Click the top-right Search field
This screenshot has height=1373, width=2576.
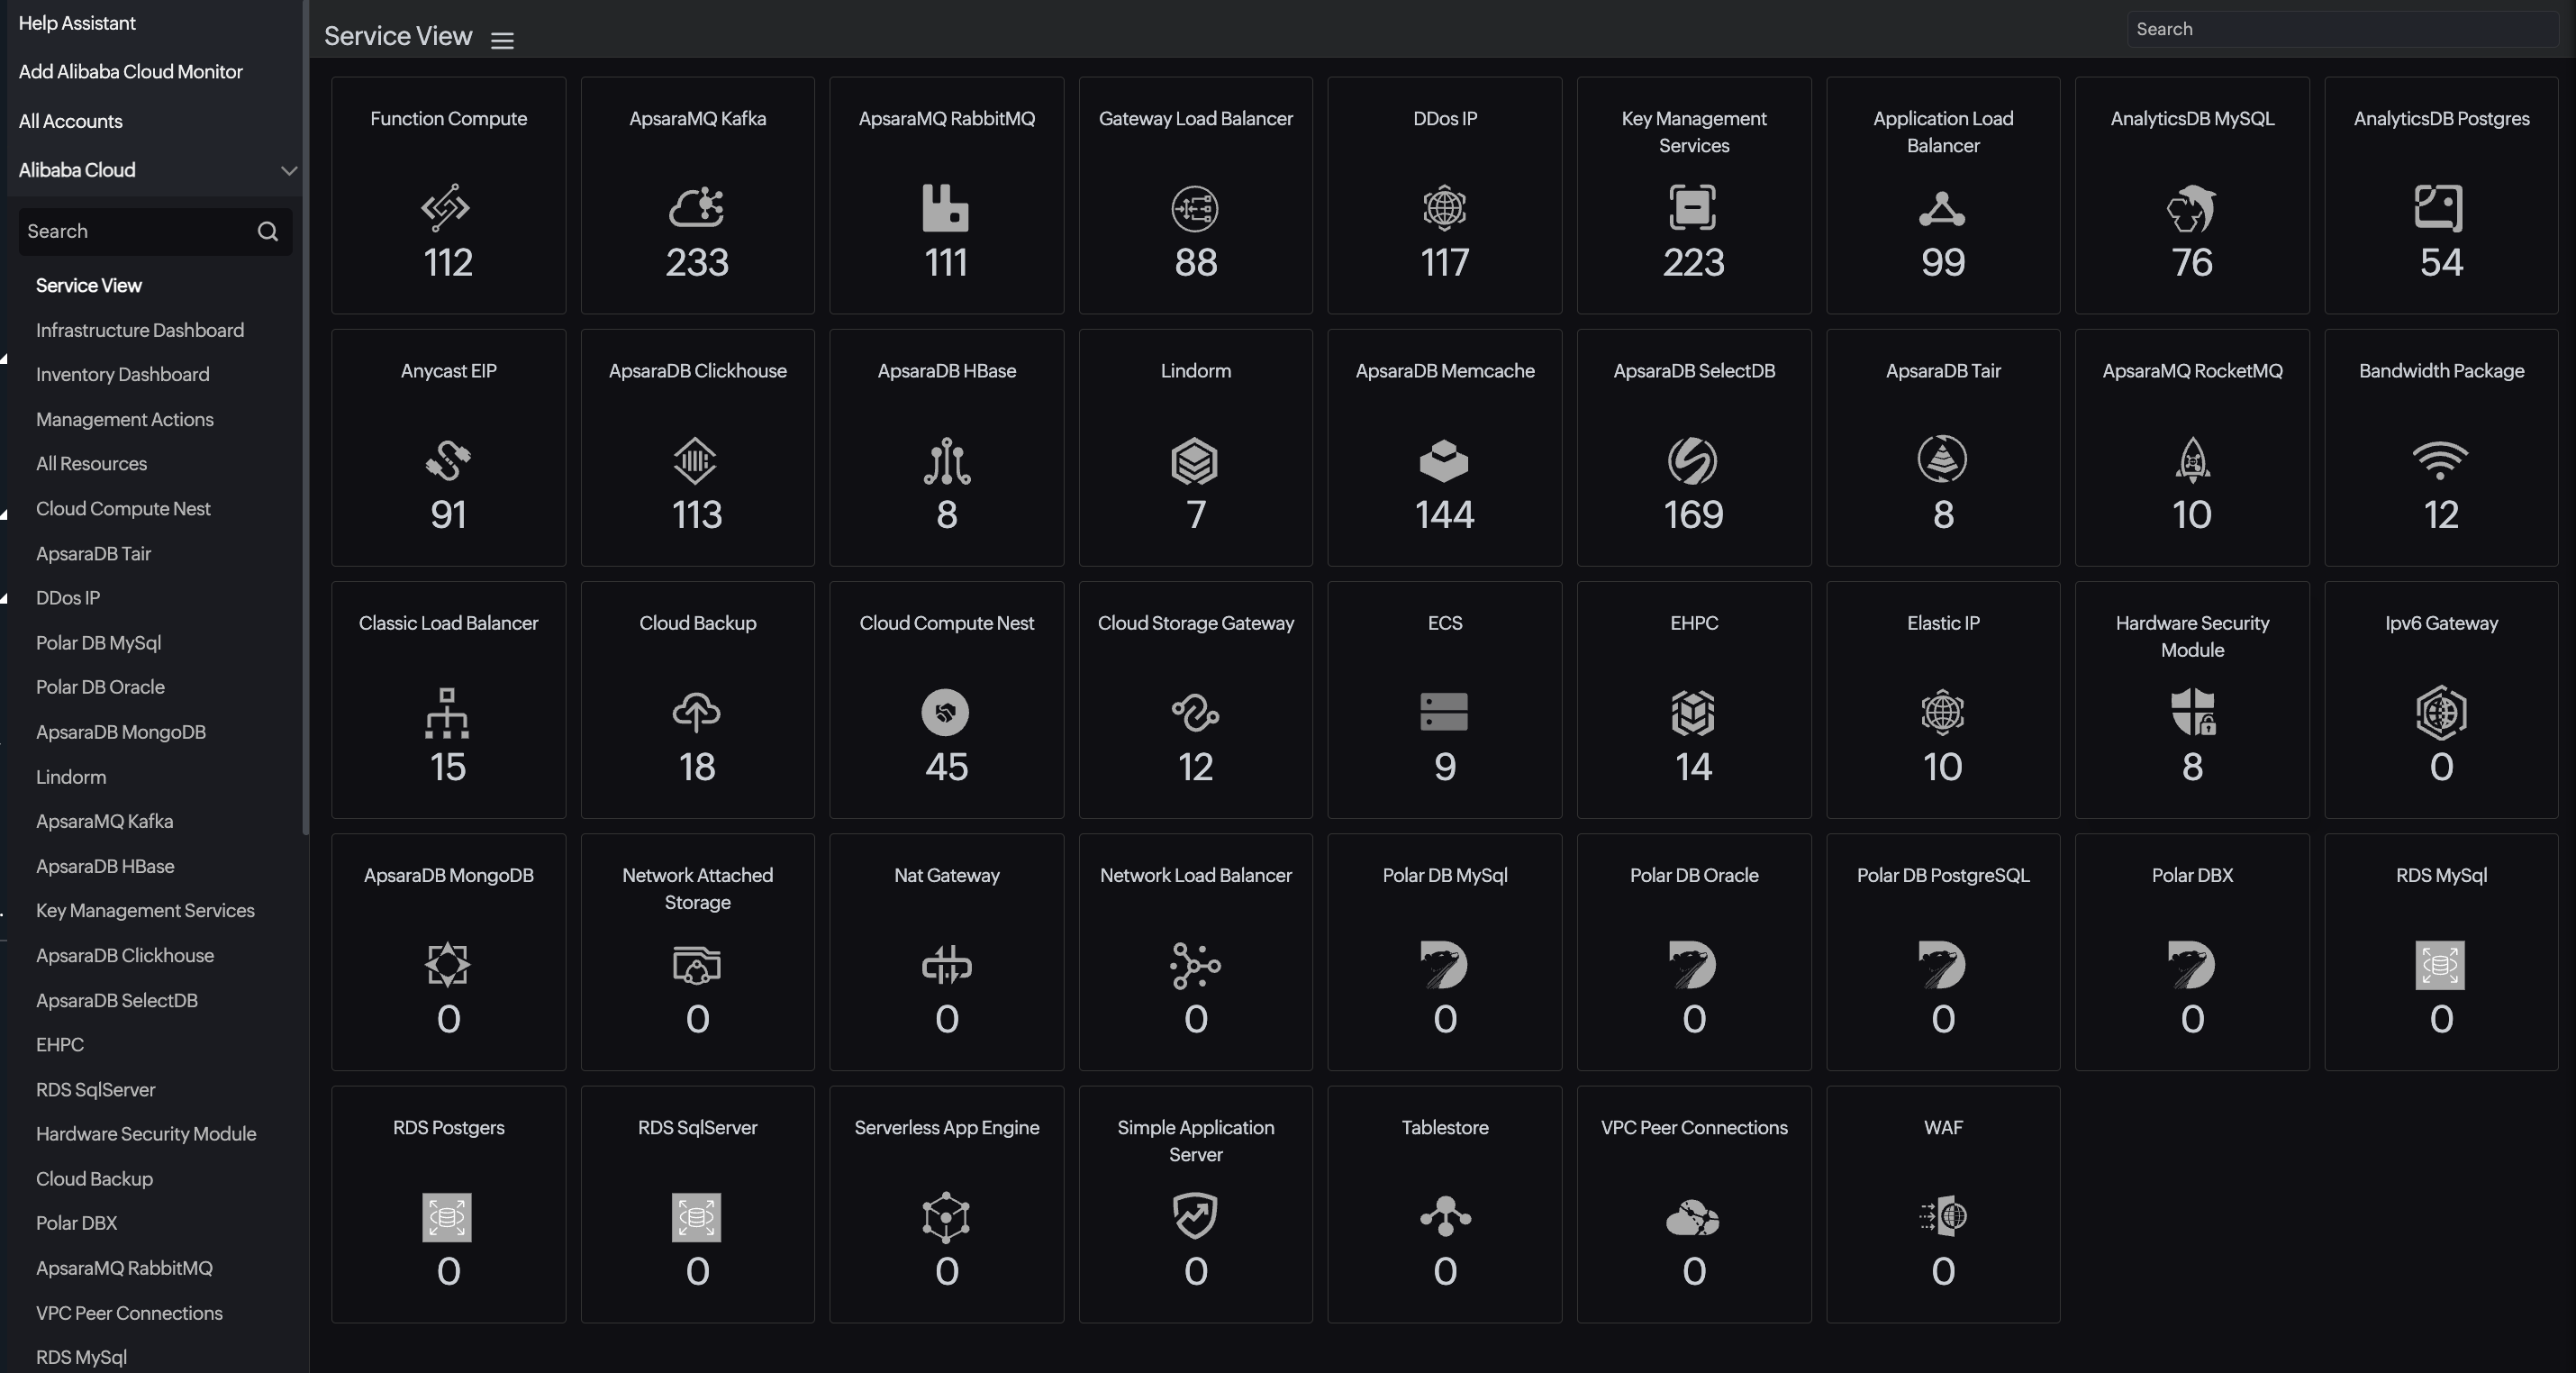point(2342,29)
